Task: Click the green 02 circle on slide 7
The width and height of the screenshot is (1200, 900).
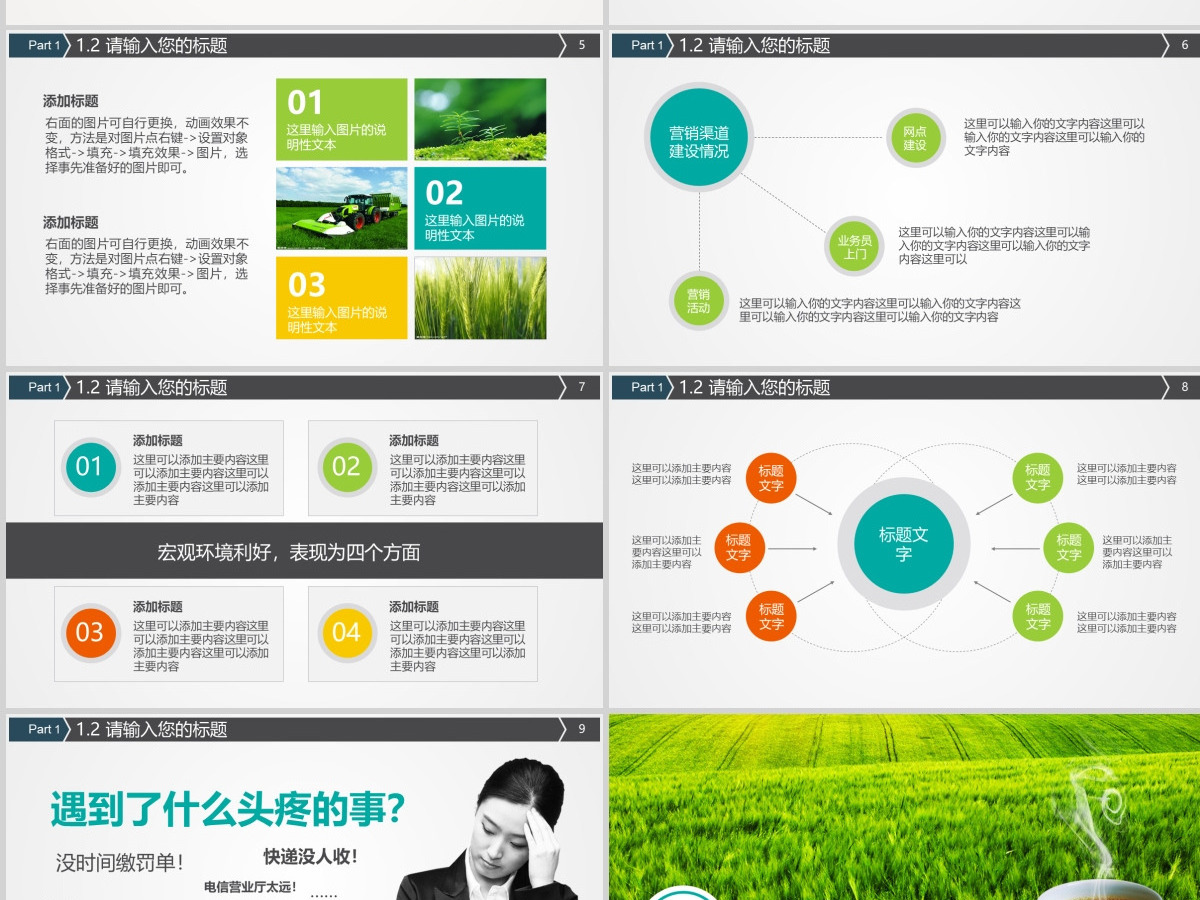Action: click(346, 466)
